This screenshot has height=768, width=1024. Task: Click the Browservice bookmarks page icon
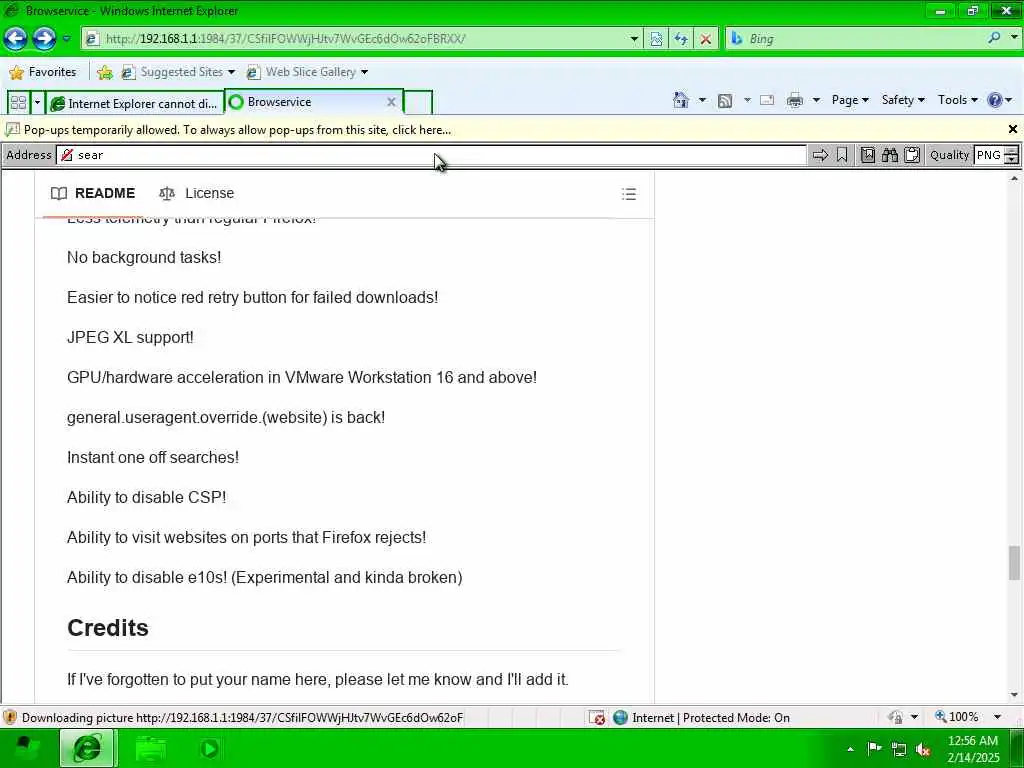(x=867, y=155)
